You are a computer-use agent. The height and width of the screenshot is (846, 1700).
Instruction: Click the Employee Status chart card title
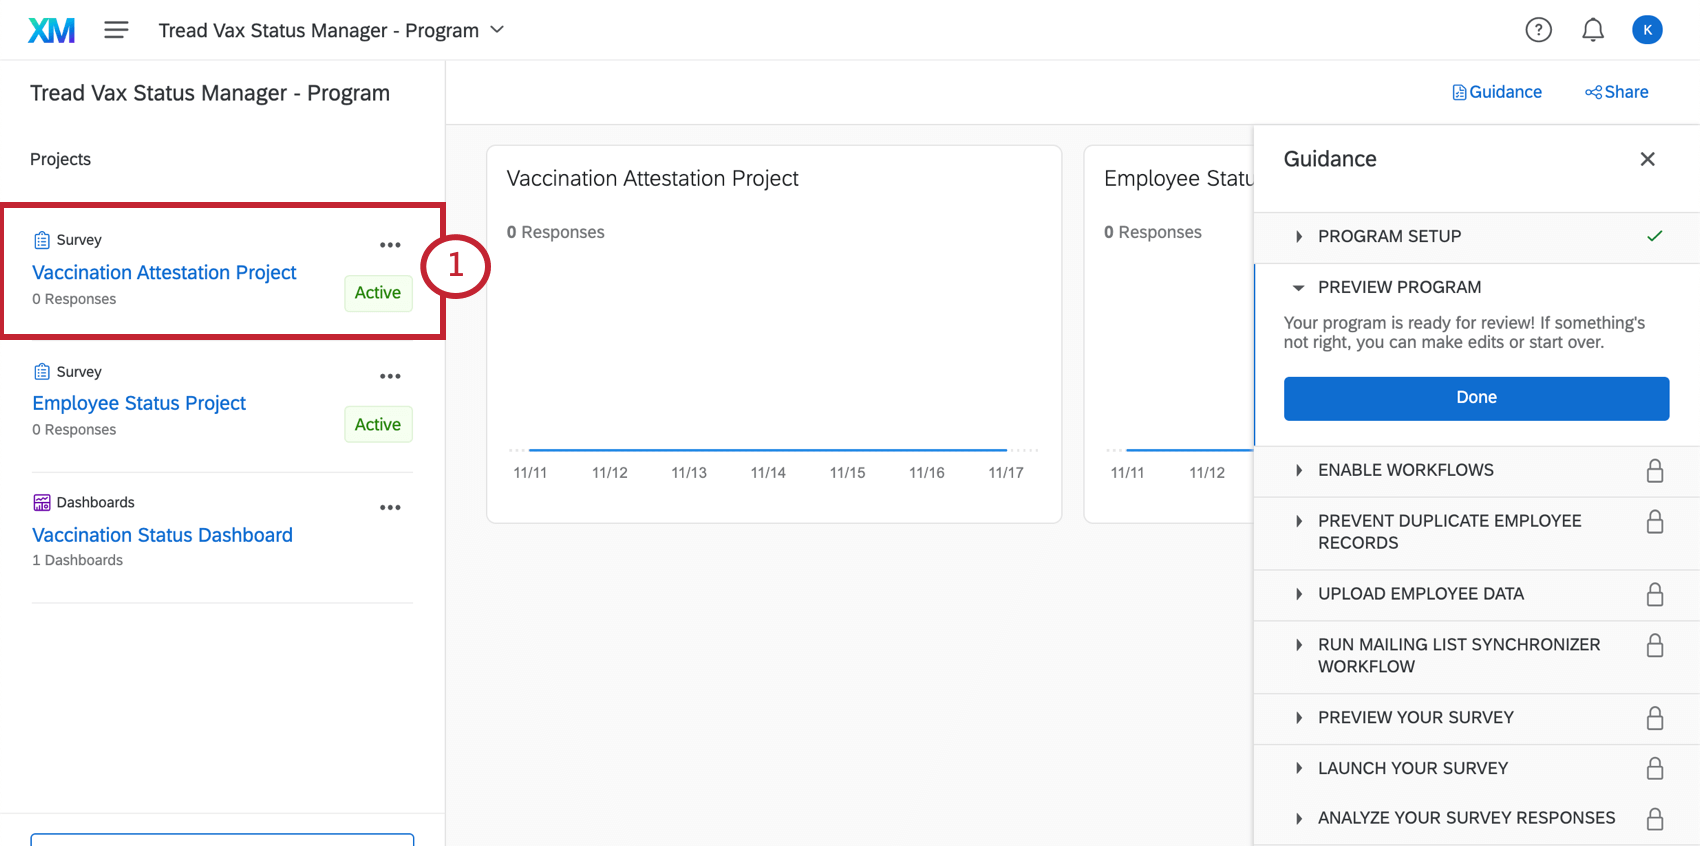click(1178, 178)
